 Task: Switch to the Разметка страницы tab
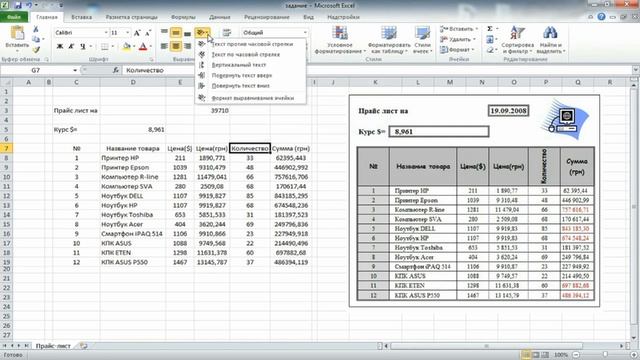[131, 17]
